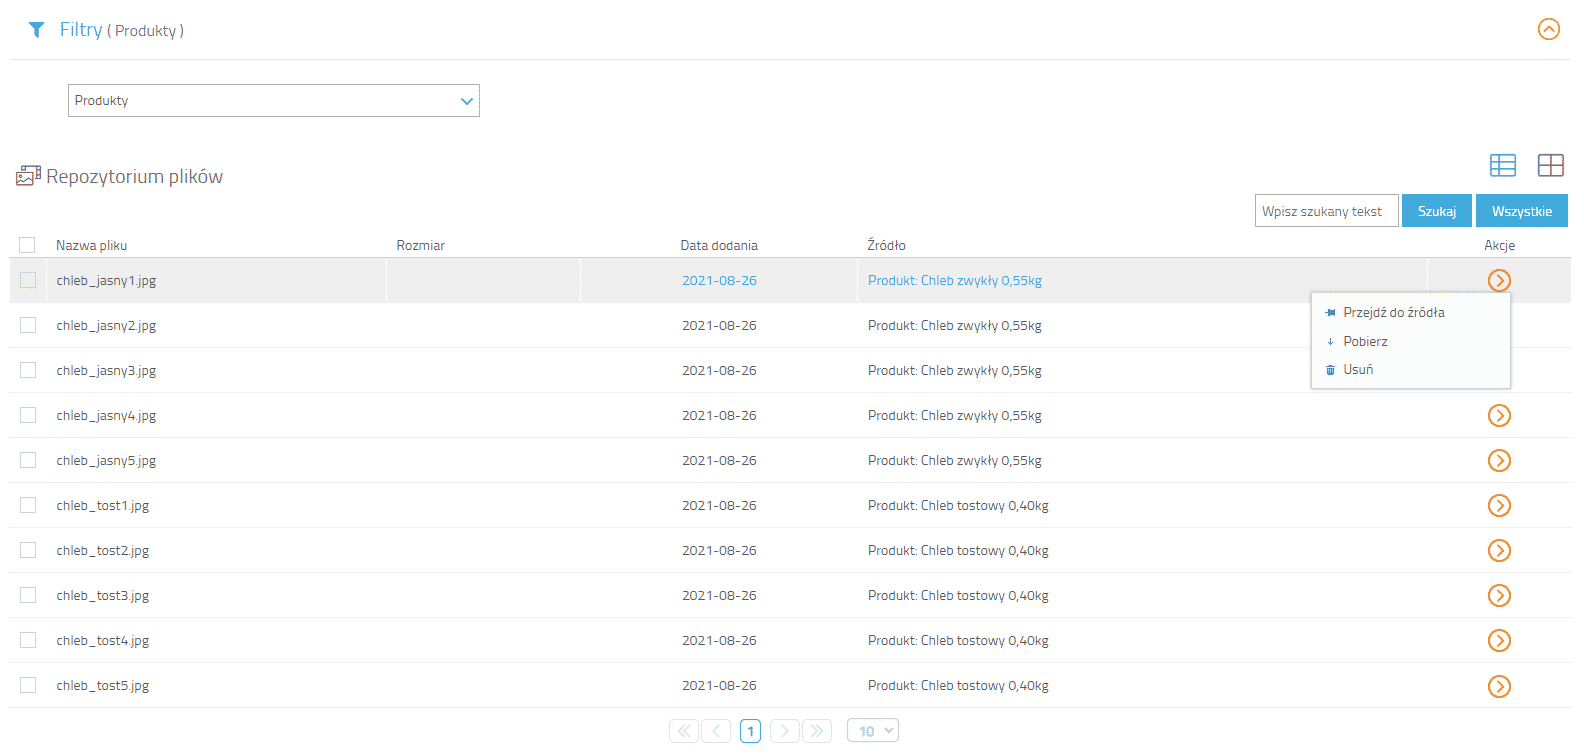Go to last page pagination arrow
This screenshot has width=1584, height=756.
[817, 731]
